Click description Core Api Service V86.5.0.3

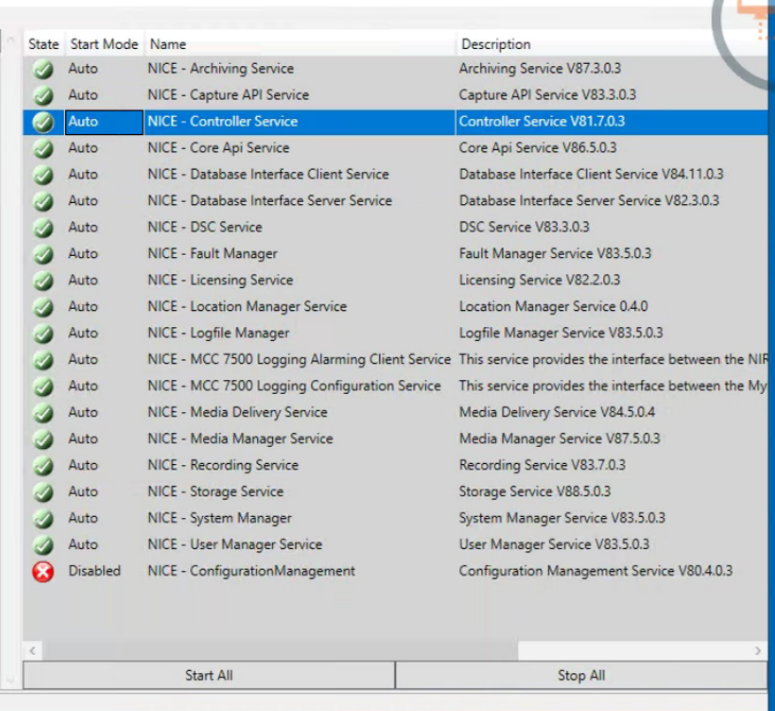[x=538, y=148]
